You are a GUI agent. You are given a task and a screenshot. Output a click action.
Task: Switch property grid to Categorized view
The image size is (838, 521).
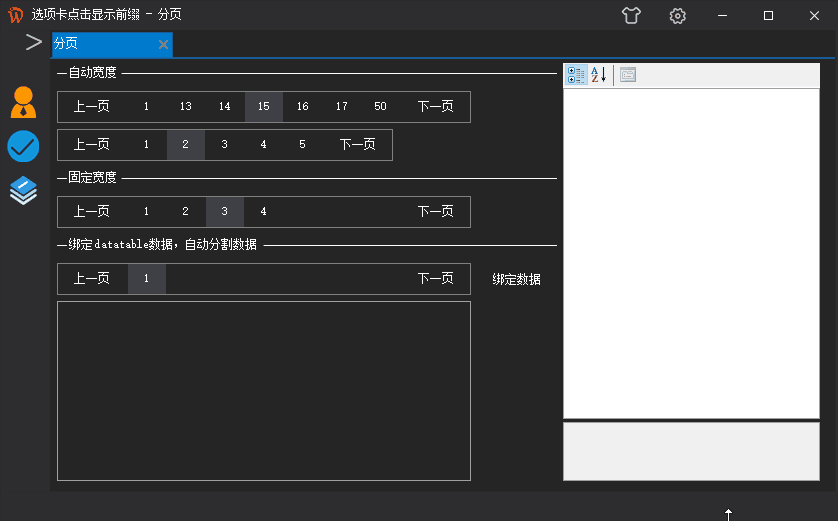pos(576,75)
